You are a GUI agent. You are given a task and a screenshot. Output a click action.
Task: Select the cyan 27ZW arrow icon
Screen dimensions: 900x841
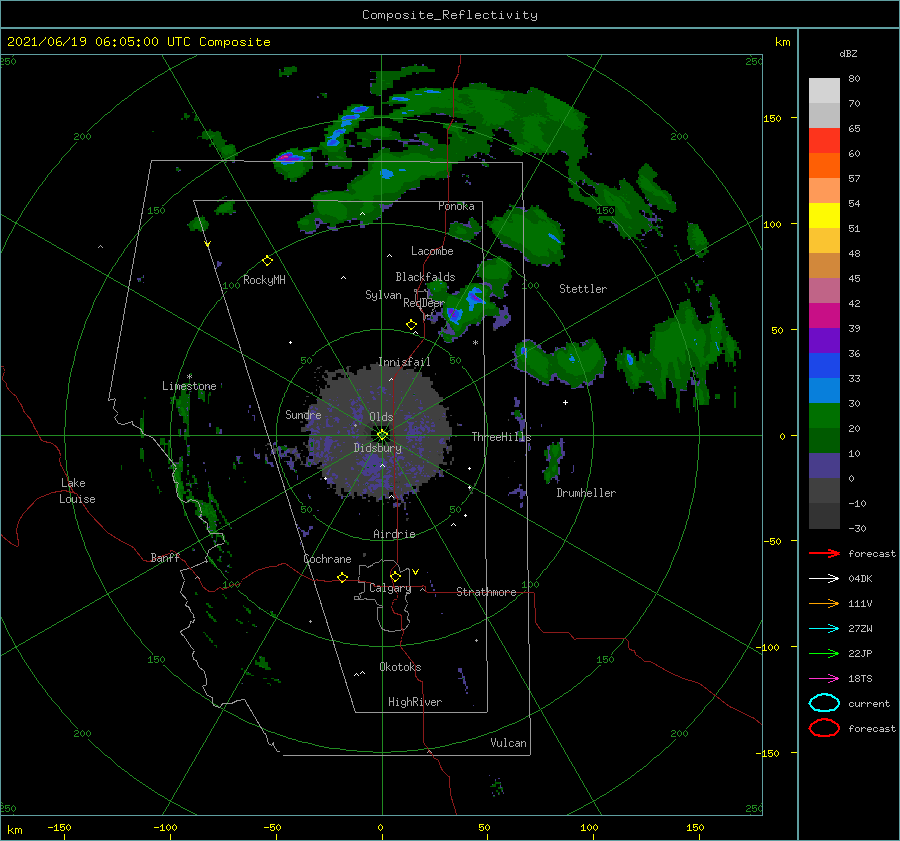pos(824,629)
